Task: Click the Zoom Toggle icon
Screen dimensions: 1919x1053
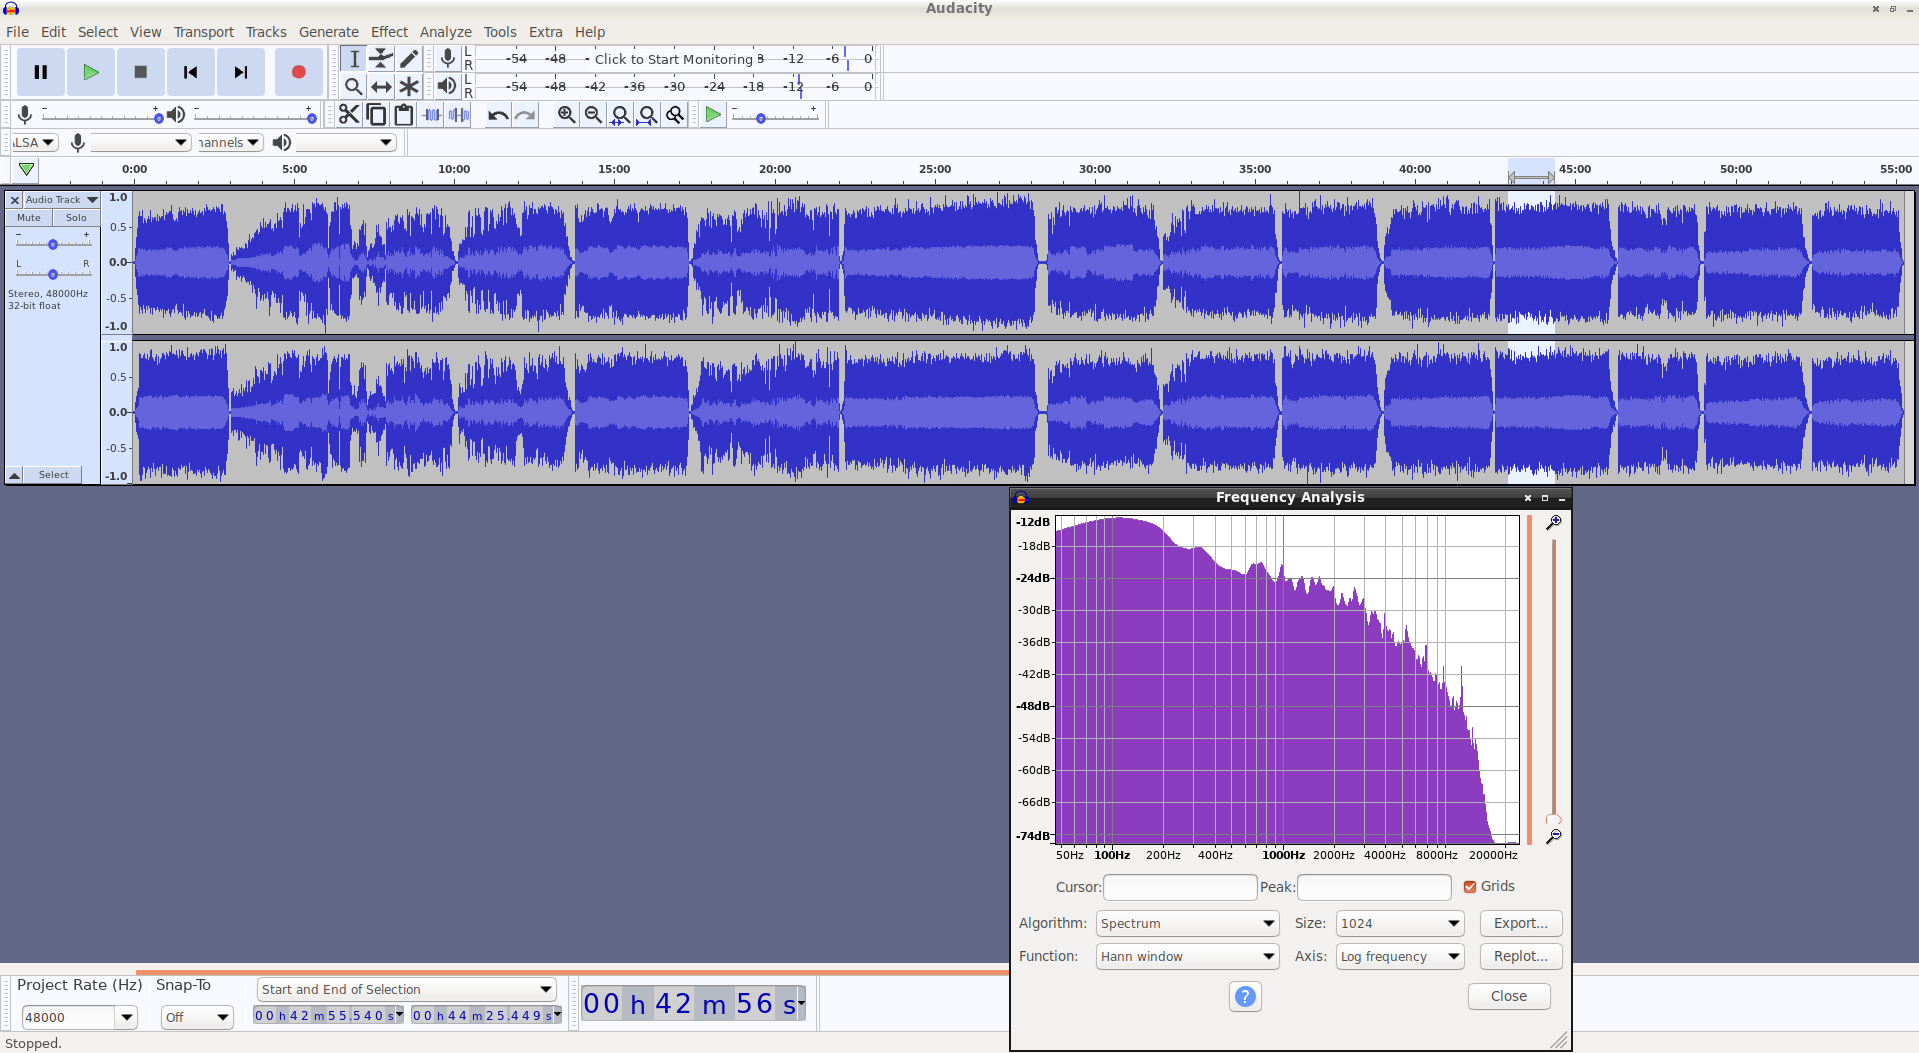Action: pyautogui.click(x=675, y=115)
